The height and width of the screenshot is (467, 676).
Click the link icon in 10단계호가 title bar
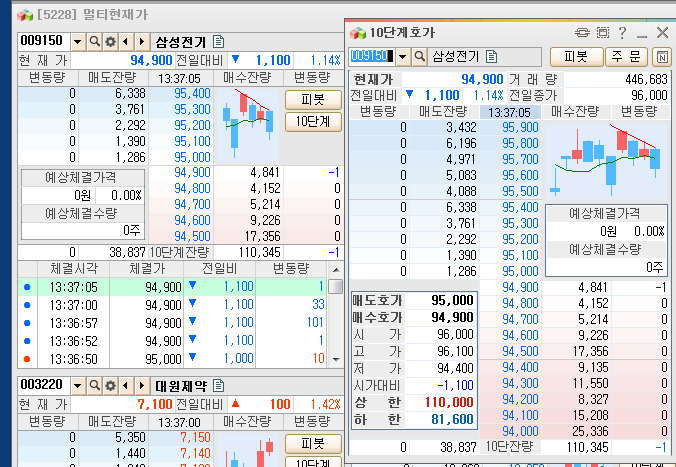point(582,33)
